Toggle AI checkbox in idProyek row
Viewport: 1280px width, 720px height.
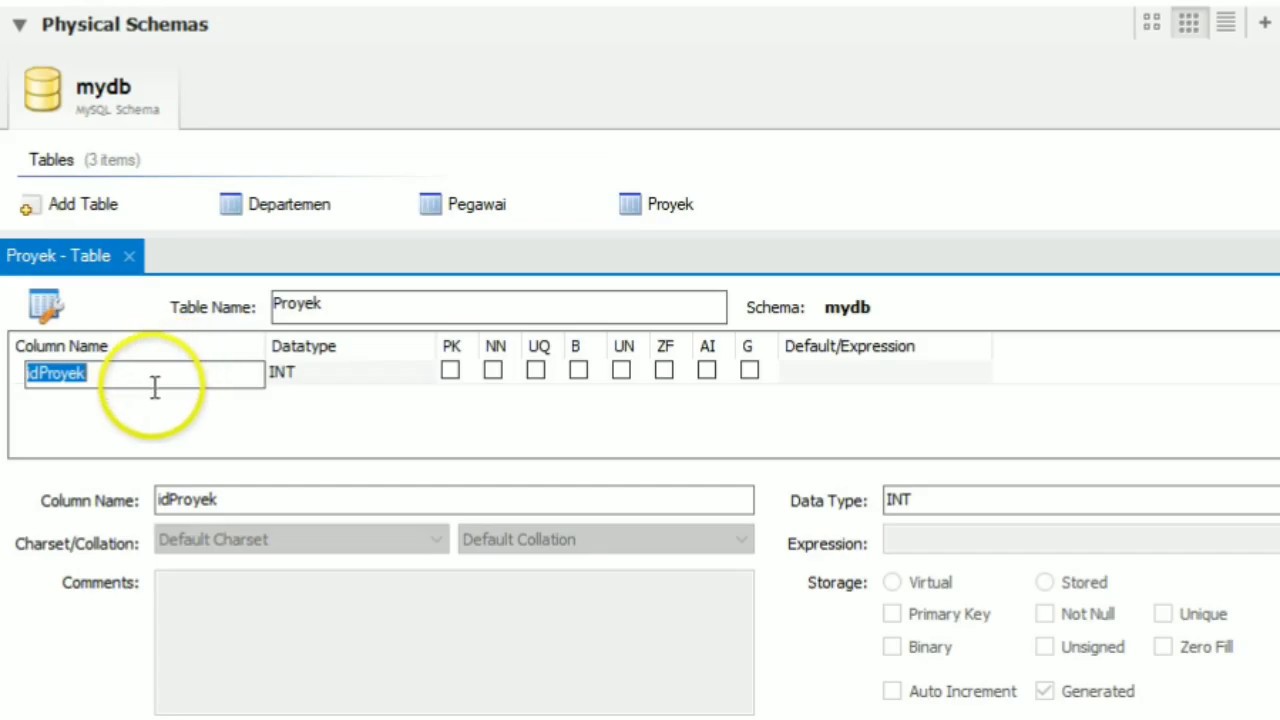pyautogui.click(x=707, y=371)
